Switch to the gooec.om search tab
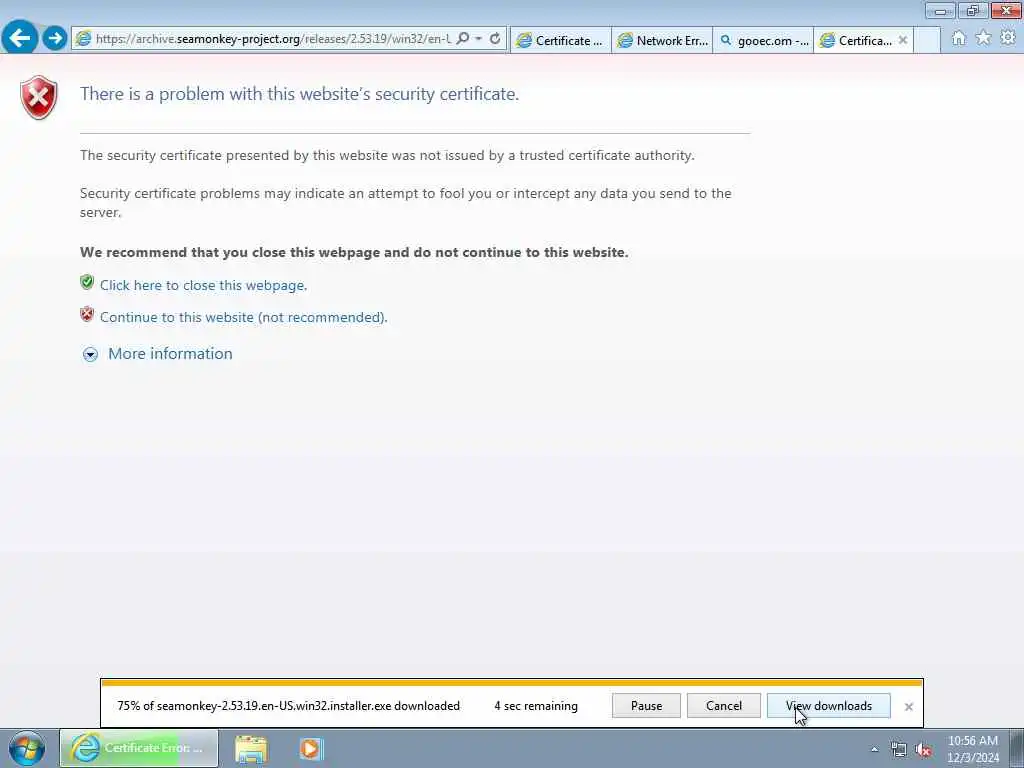This screenshot has height=768, width=1024. tap(763, 40)
